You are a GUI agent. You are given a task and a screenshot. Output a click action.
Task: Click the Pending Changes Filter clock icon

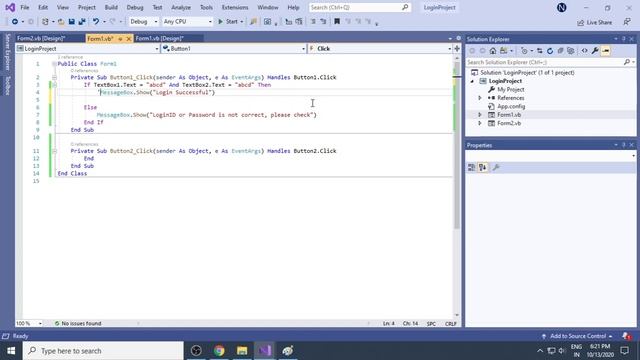coord(524,51)
